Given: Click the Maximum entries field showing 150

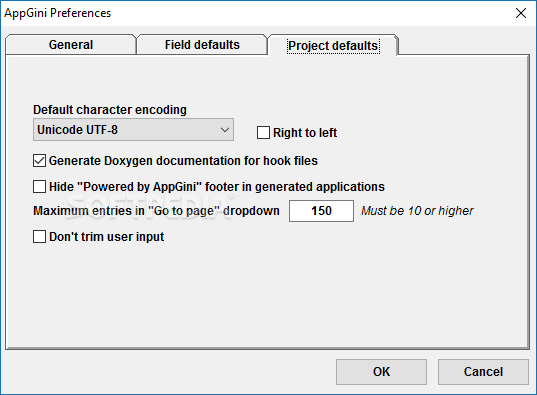Looking at the screenshot, I should [321, 211].
